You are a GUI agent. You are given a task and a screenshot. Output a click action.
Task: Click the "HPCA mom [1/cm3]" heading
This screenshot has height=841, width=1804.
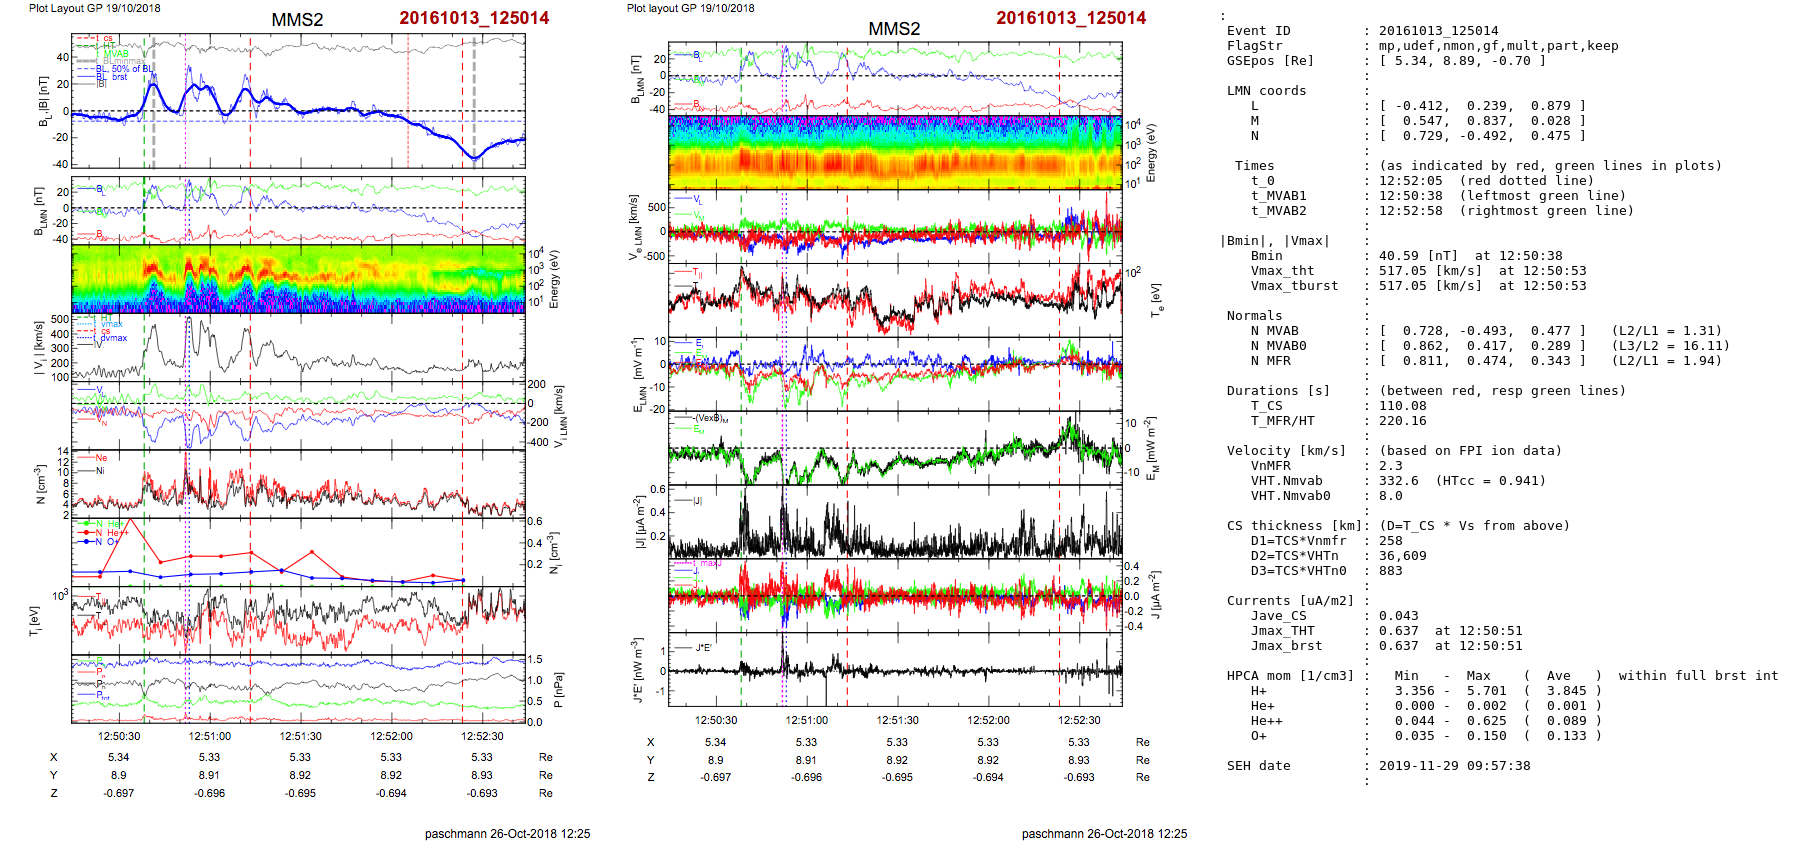pos(1290,676)
